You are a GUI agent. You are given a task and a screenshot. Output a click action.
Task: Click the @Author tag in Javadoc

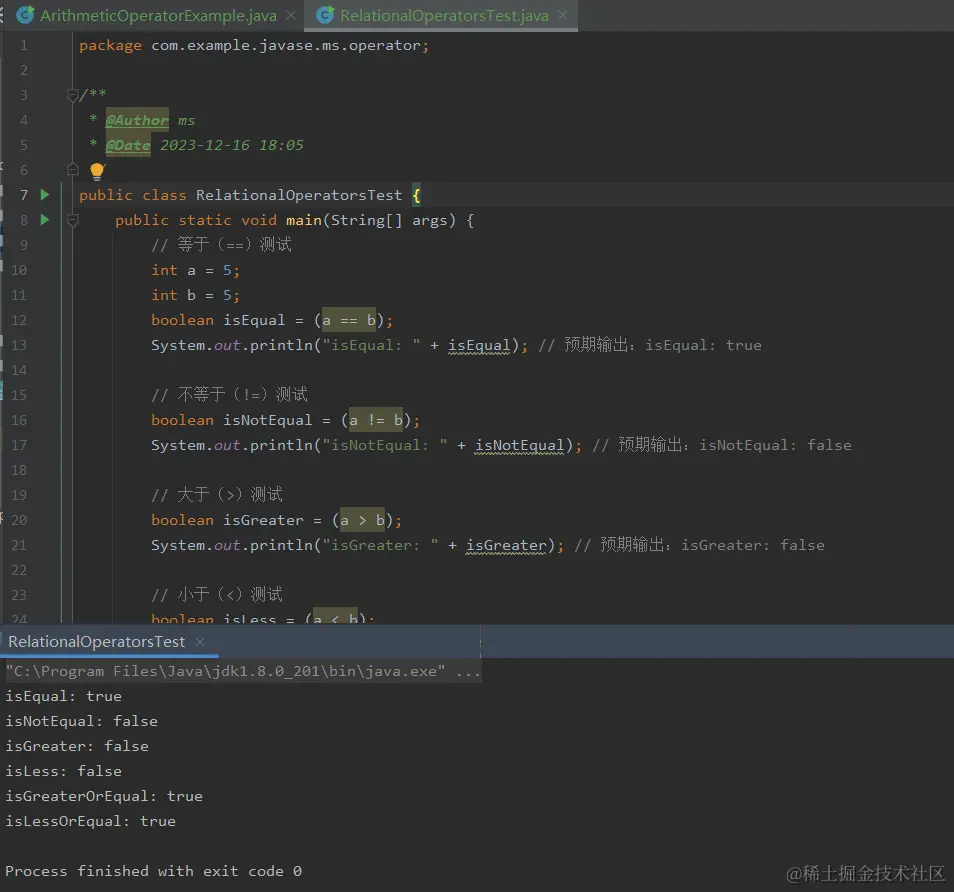(137, 120)
